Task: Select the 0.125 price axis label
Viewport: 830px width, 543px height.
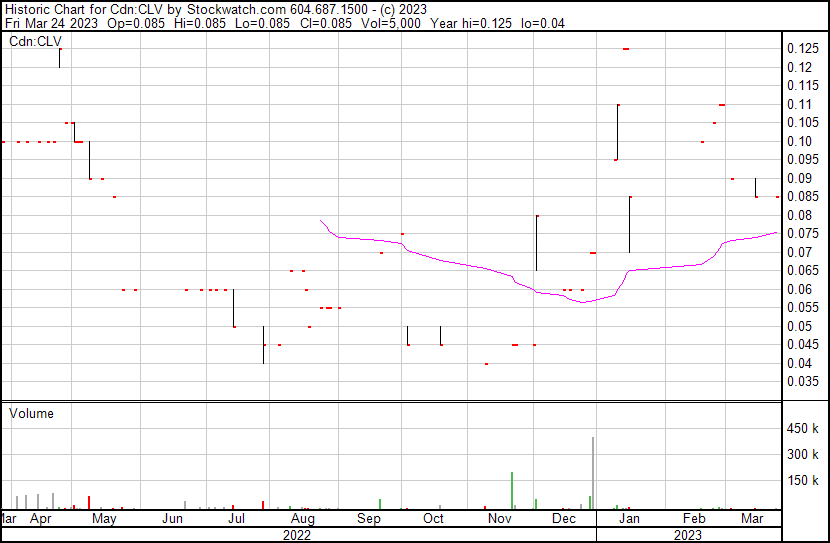Action: click(x=802, y=49)
